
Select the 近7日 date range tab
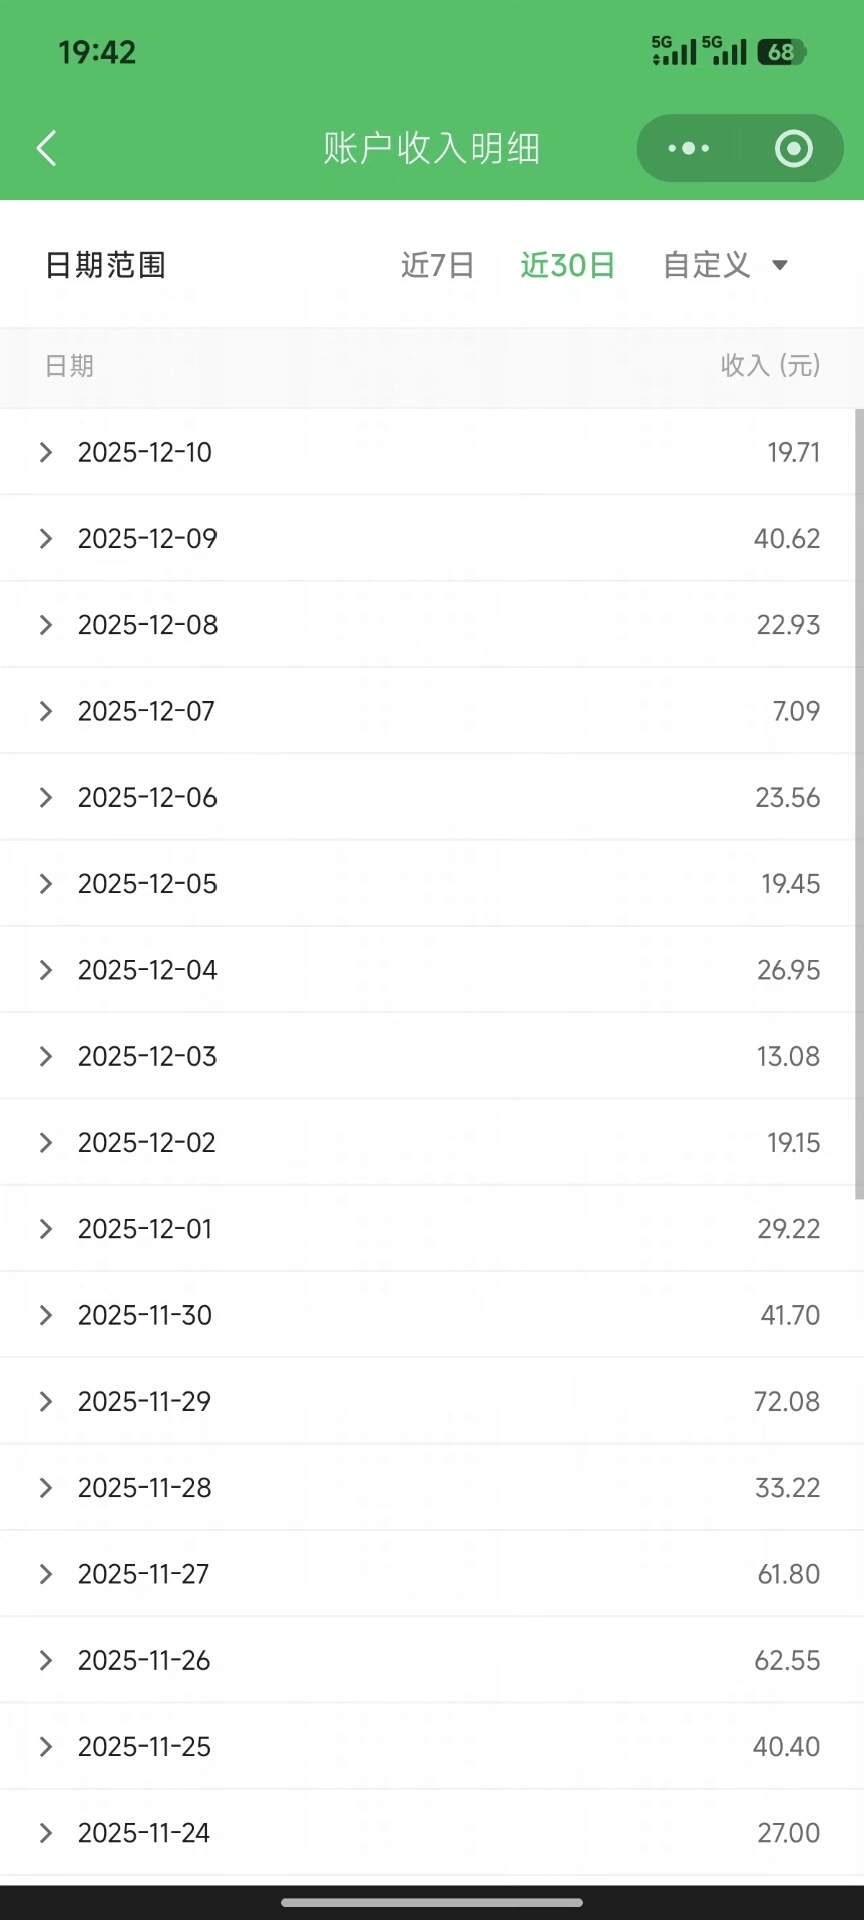click(x=437, y=265)
